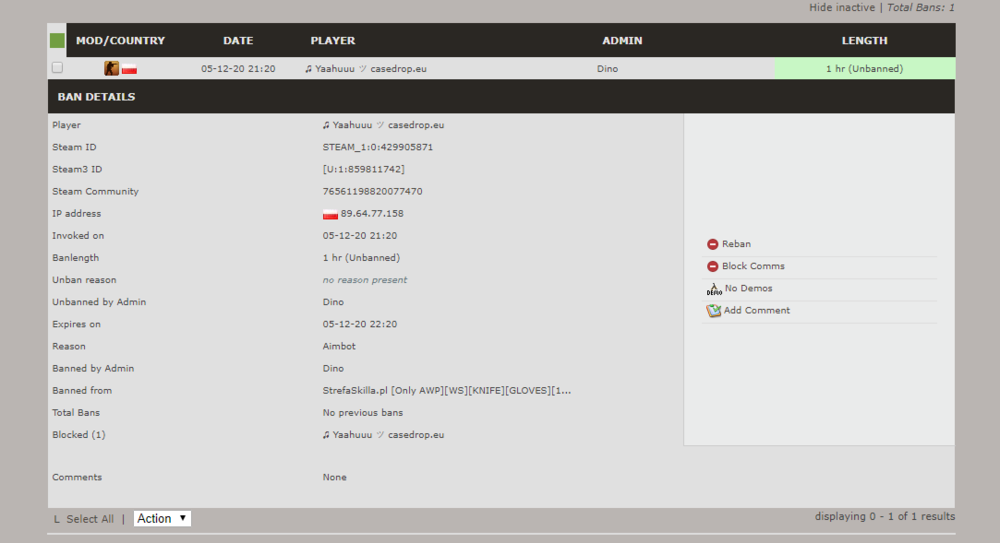
Task: Click the Steam Community number 76561198820077470
Action: (372, 191)
